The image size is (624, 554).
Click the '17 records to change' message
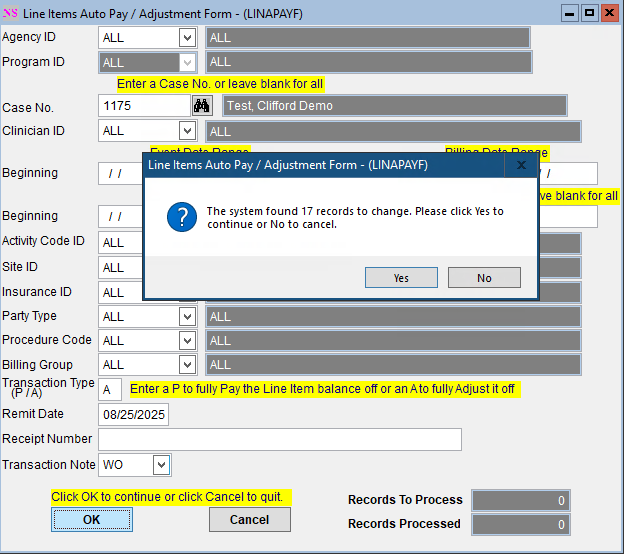[355, 218]
